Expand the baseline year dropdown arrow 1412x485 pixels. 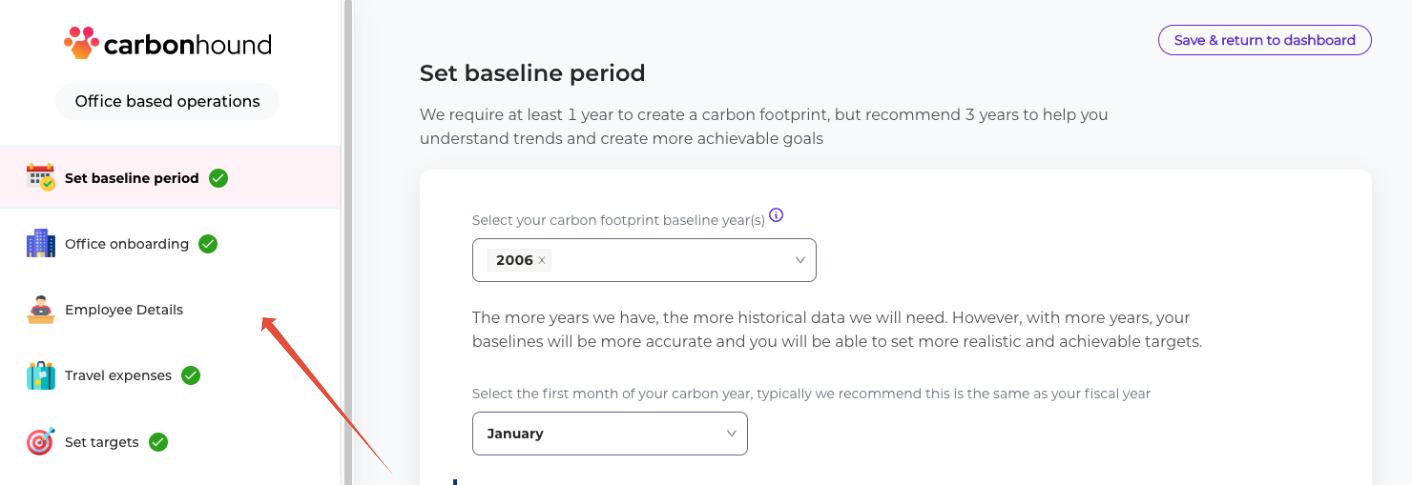(x=800, y=260)
